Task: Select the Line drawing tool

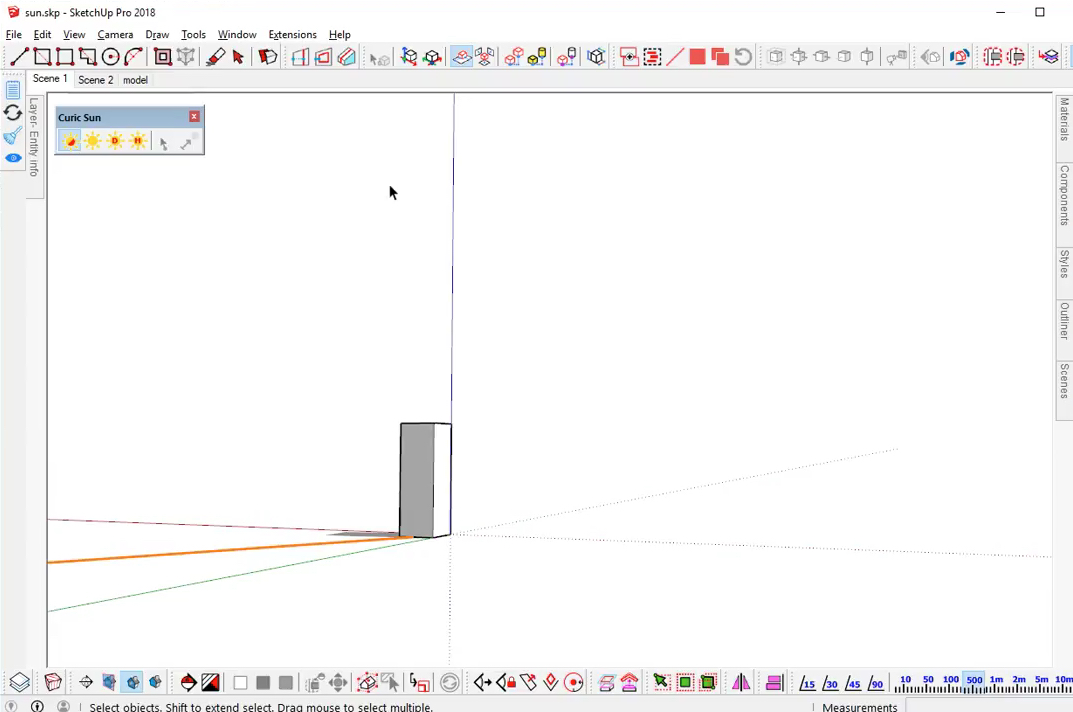Action: point(19,57)
